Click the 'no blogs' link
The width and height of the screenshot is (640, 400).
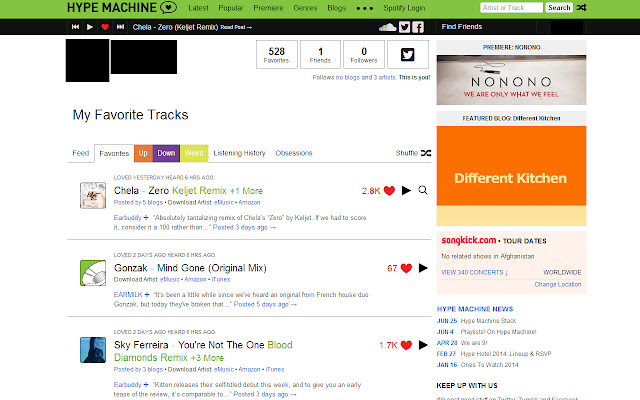click(348, 77)
